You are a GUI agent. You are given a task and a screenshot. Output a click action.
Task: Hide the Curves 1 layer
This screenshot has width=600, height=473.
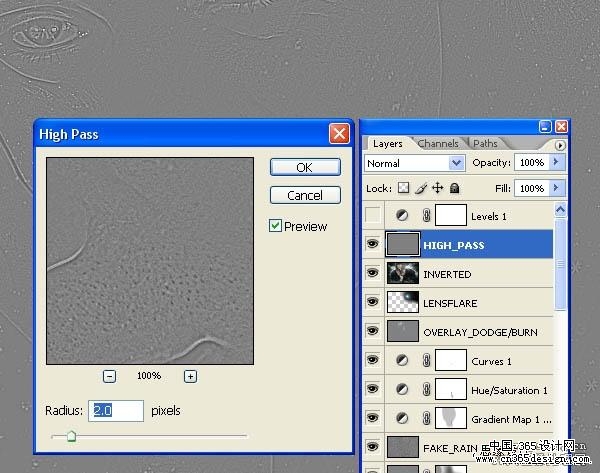(373, 360)
